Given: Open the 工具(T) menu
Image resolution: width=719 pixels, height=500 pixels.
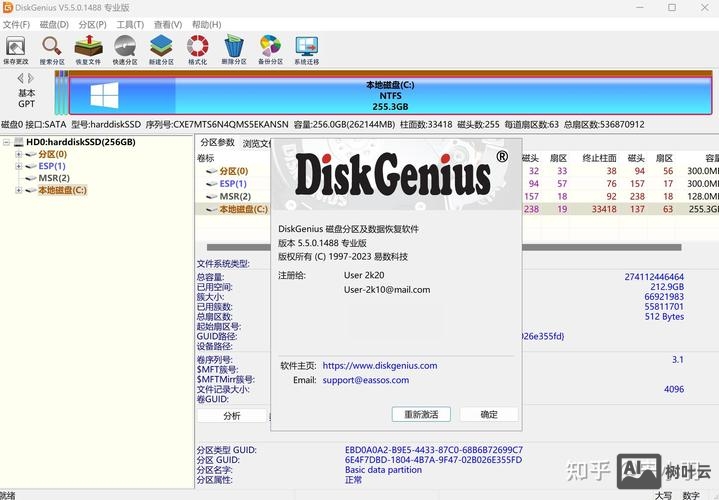Looking at the screenshot, I should 130,25.
